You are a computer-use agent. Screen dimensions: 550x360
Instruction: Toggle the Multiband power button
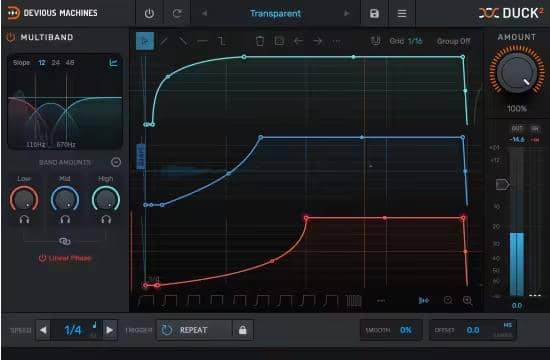(11, 37)
